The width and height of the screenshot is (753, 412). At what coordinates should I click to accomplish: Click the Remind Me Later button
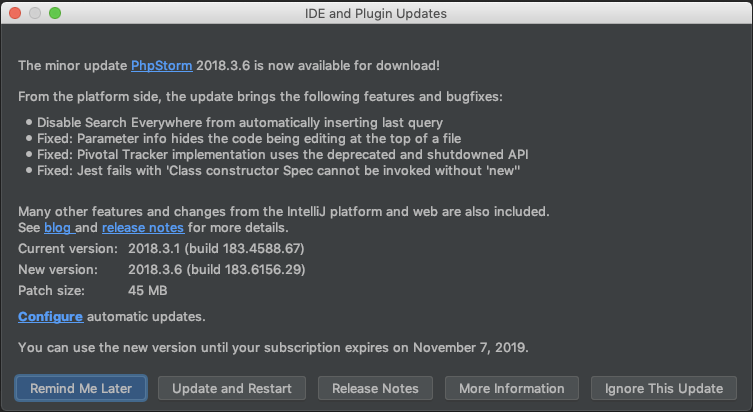[81, 388]
